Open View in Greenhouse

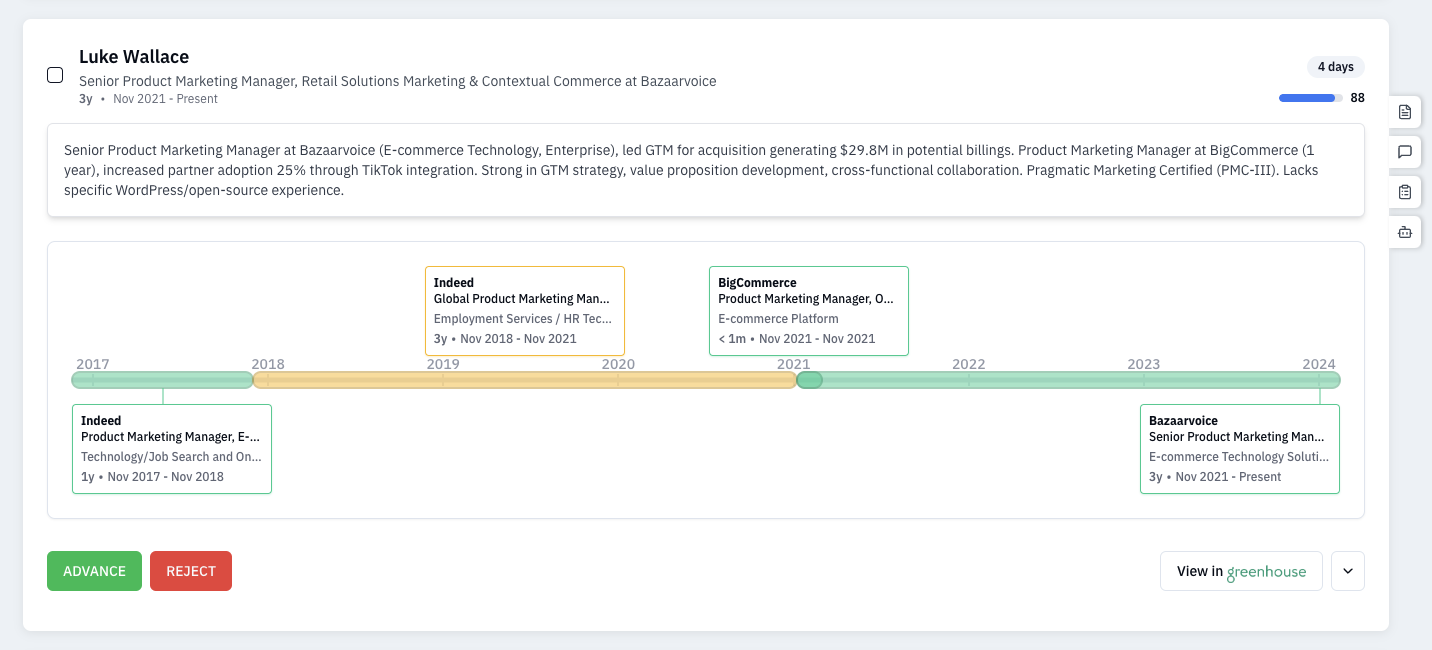click(x=1241, y=571)
